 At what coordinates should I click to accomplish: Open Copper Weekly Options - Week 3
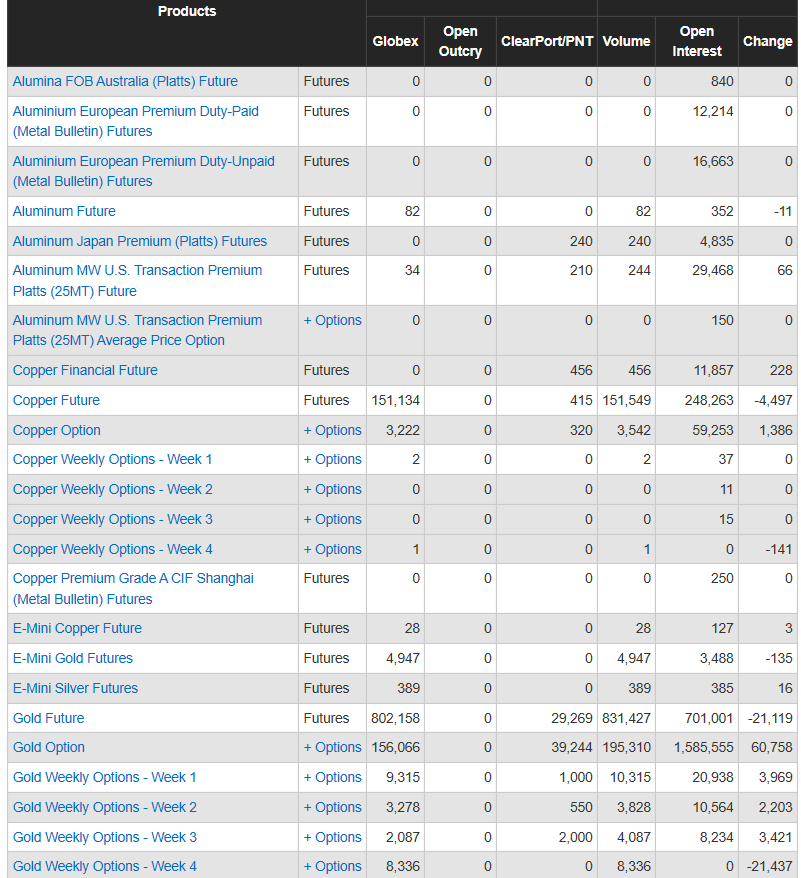pos(113,519)
